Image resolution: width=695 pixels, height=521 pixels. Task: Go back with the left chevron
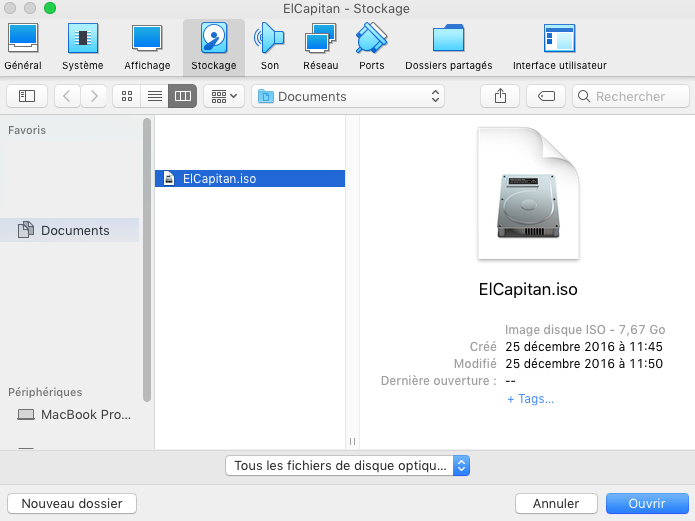tap(67, 96)
